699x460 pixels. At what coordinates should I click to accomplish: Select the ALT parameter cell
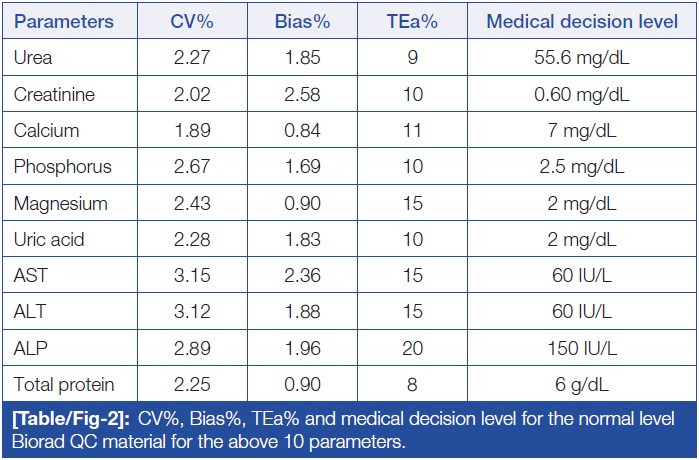click(x=29, y=310)
